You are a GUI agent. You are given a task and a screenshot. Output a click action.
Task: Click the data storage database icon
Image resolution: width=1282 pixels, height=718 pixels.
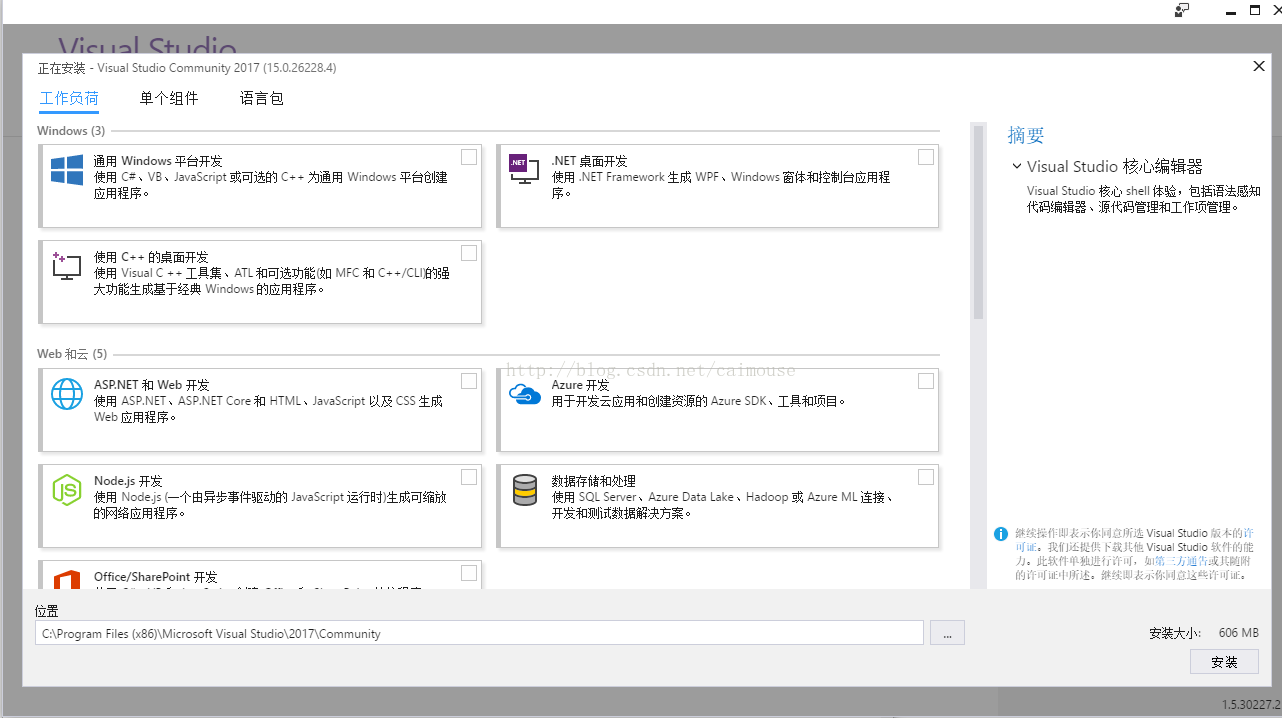(x=524, y=490)
